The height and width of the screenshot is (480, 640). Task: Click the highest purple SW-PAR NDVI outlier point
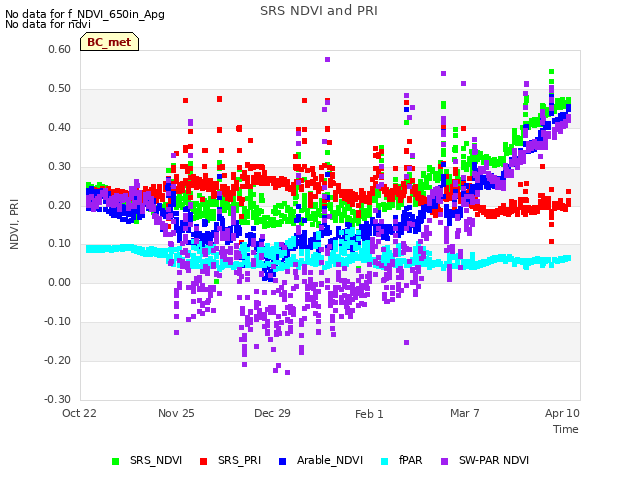[x=327, y=60]
